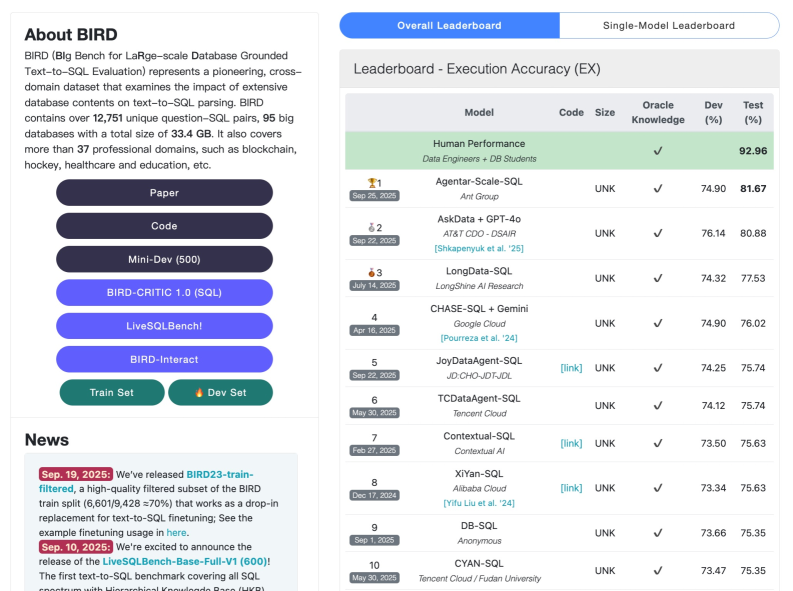Click the bronze medal icon for rank 3
This screenshot has width=793, height=591.
372,272
